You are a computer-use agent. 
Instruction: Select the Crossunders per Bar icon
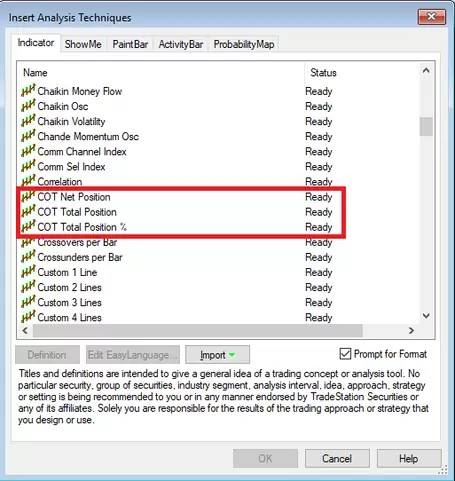[28, 257]
